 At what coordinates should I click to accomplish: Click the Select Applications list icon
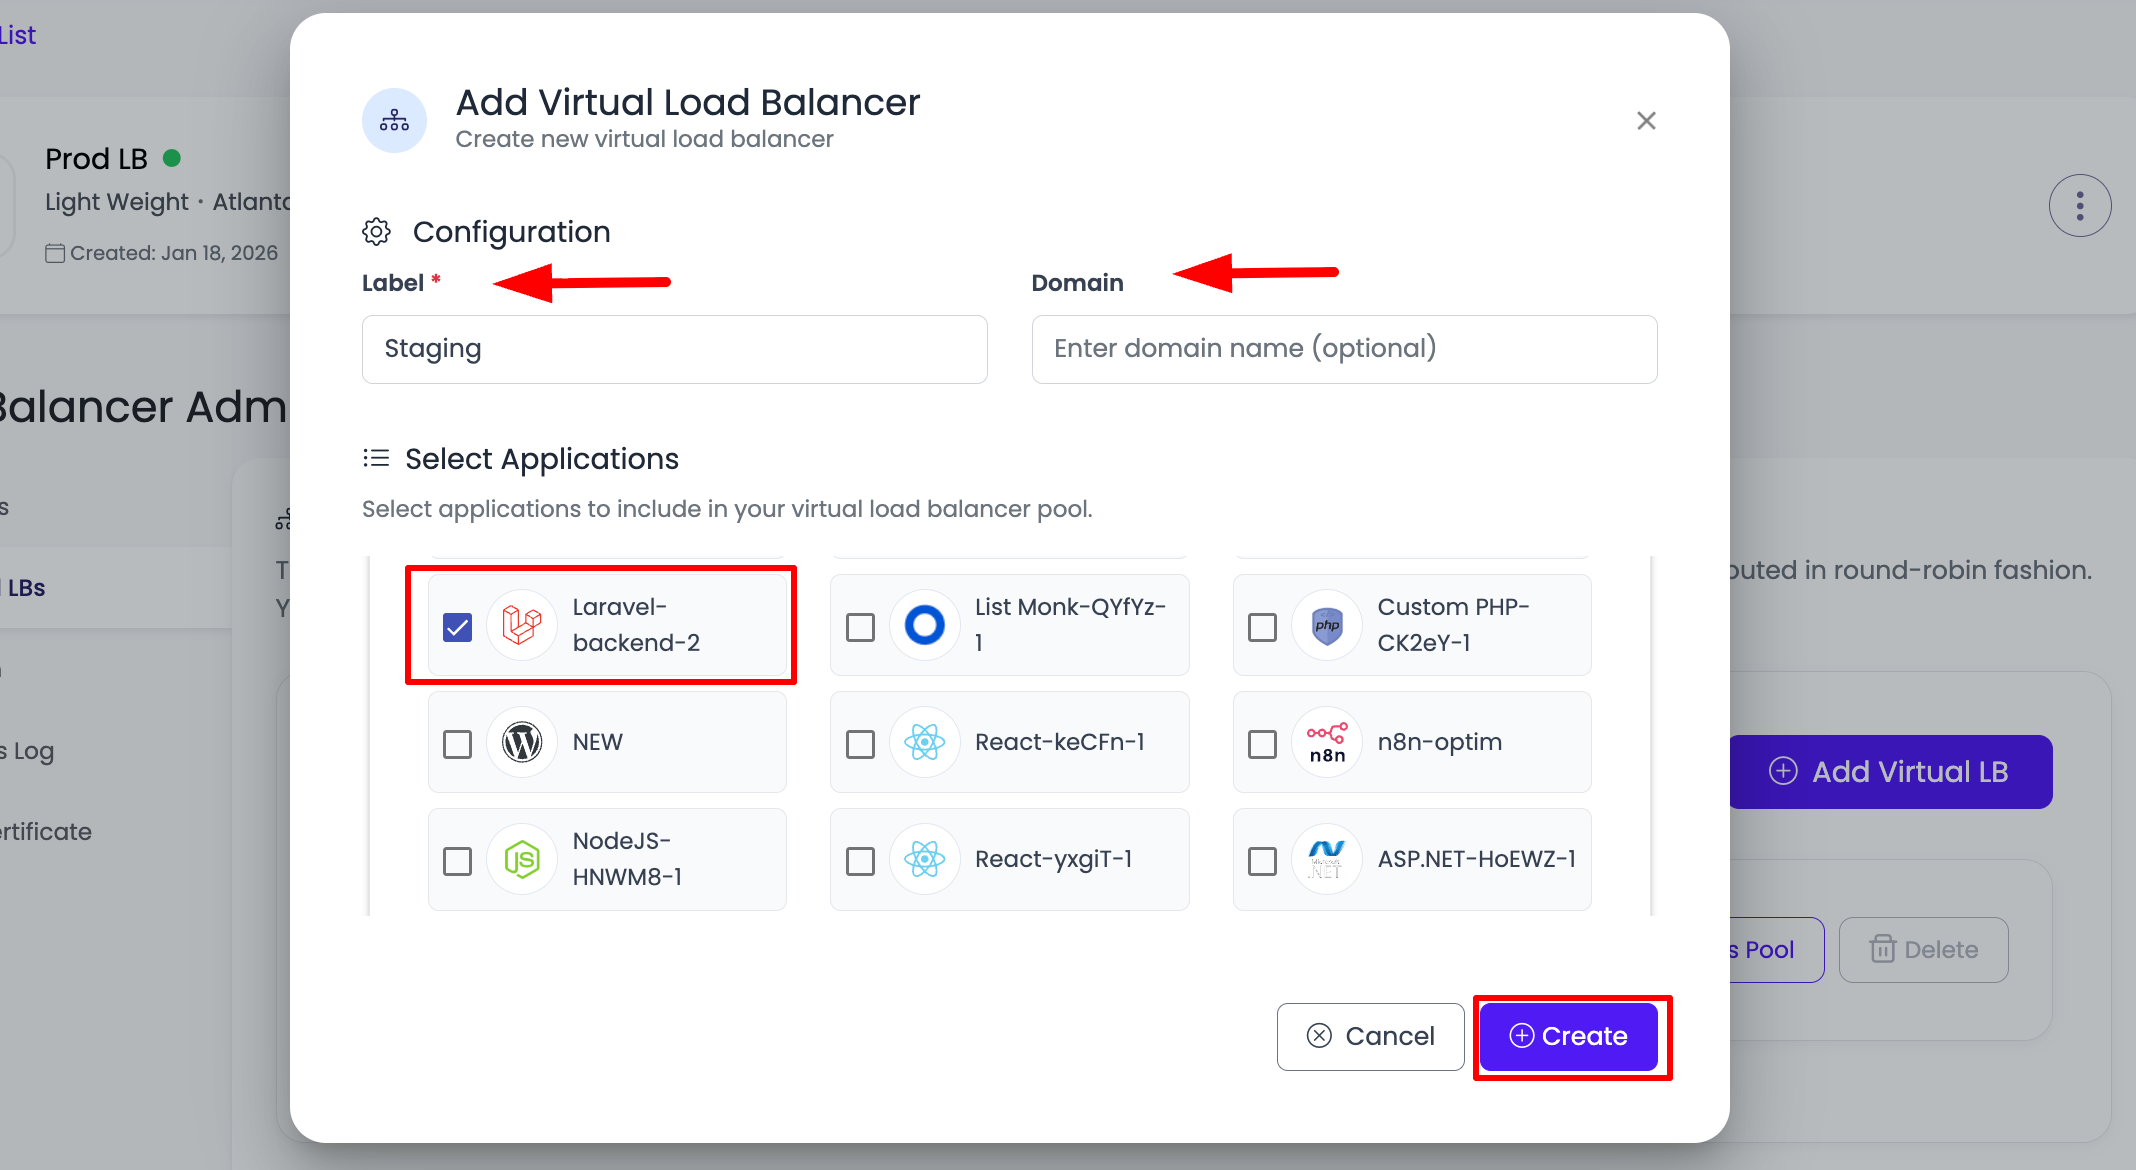coord(376,458)
